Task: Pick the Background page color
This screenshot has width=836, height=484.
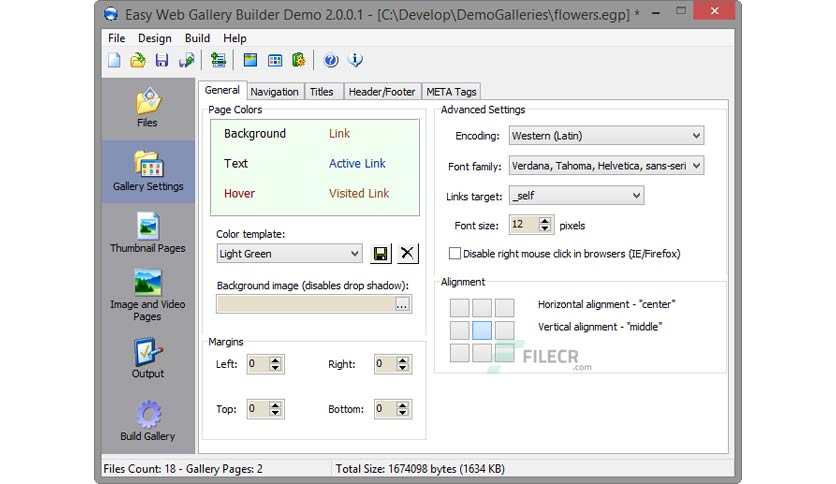Action: pos(255,133)
